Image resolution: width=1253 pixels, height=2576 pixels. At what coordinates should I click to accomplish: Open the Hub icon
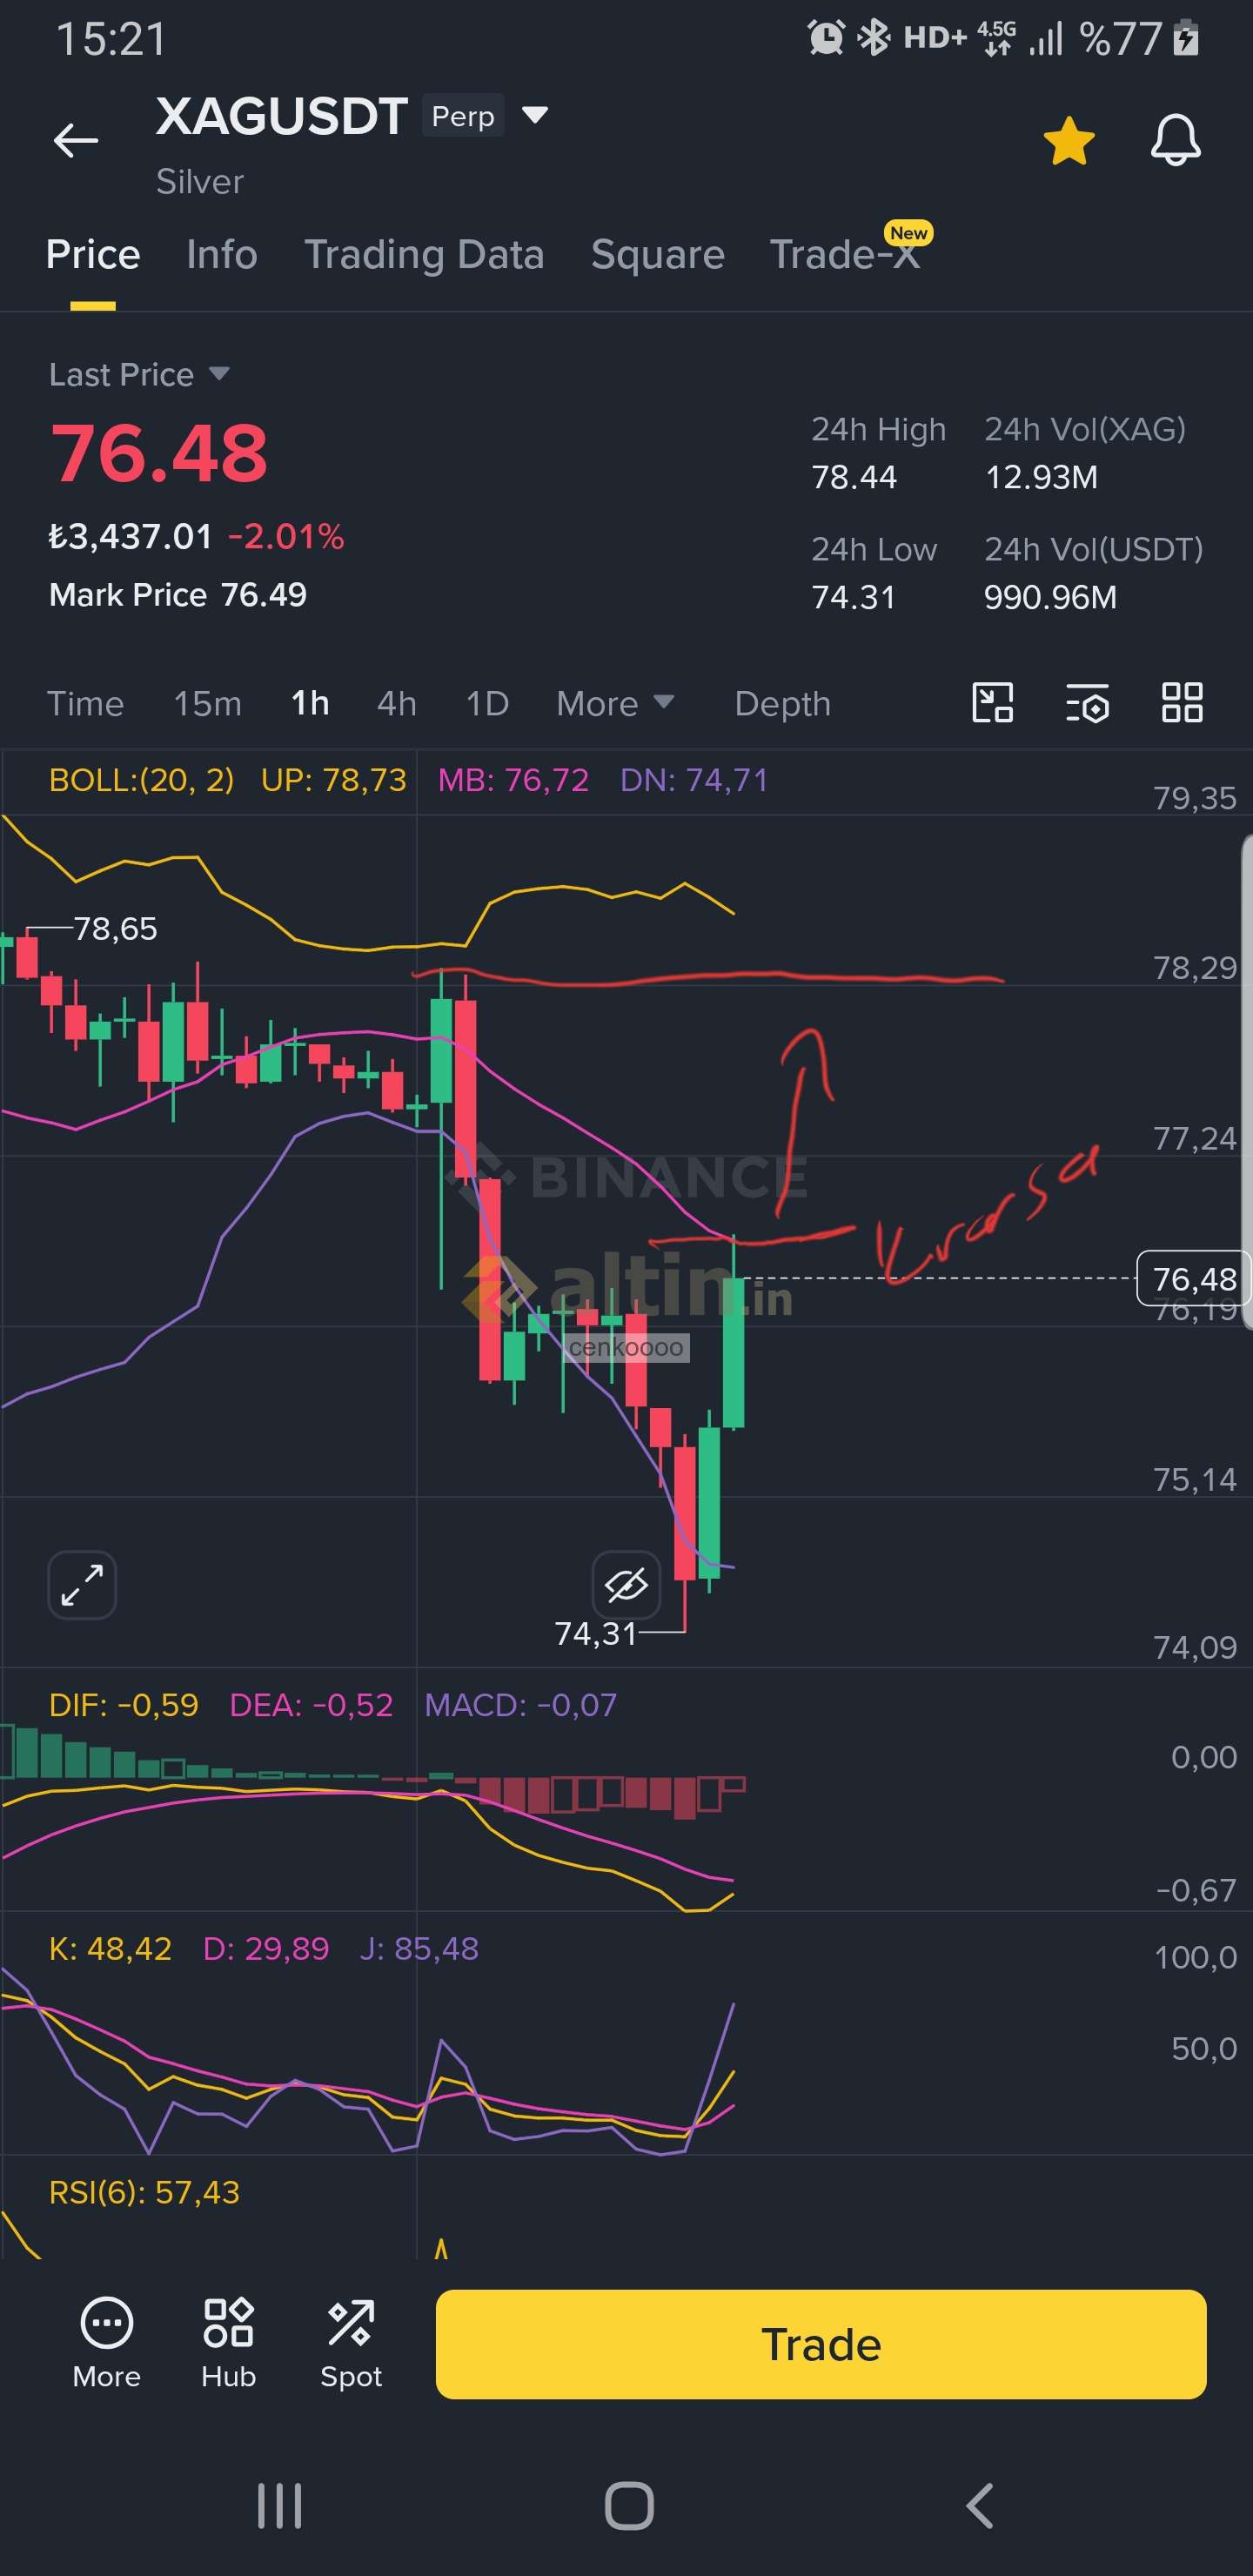[x=228, y=2343]
